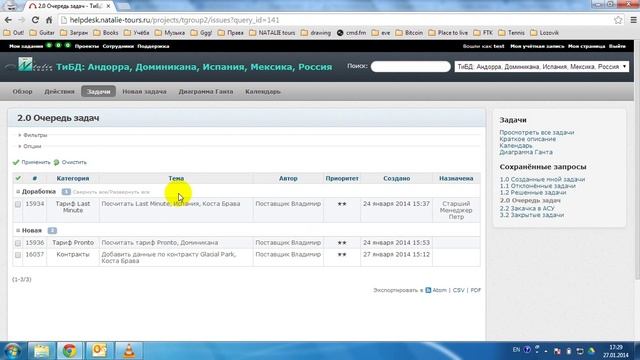Export the list as PDF

point(476,290)
